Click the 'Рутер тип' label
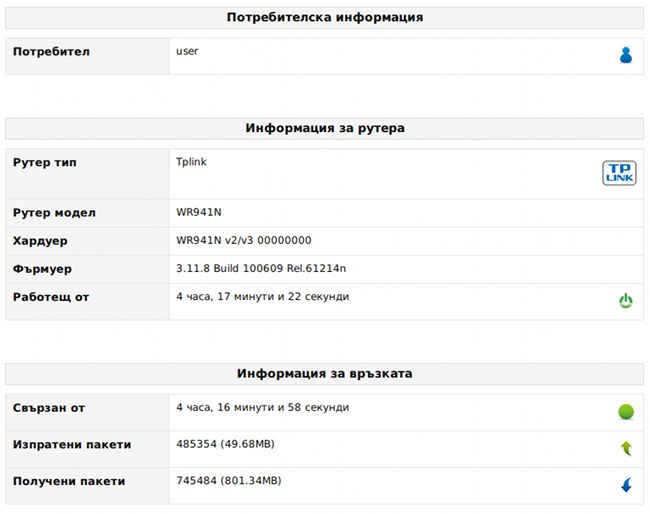 click(45, 162)
